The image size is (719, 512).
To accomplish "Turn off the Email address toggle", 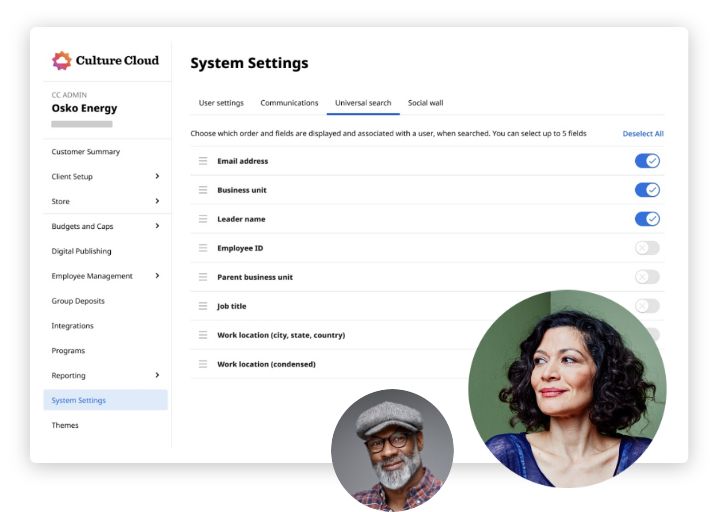I will 647,161.
